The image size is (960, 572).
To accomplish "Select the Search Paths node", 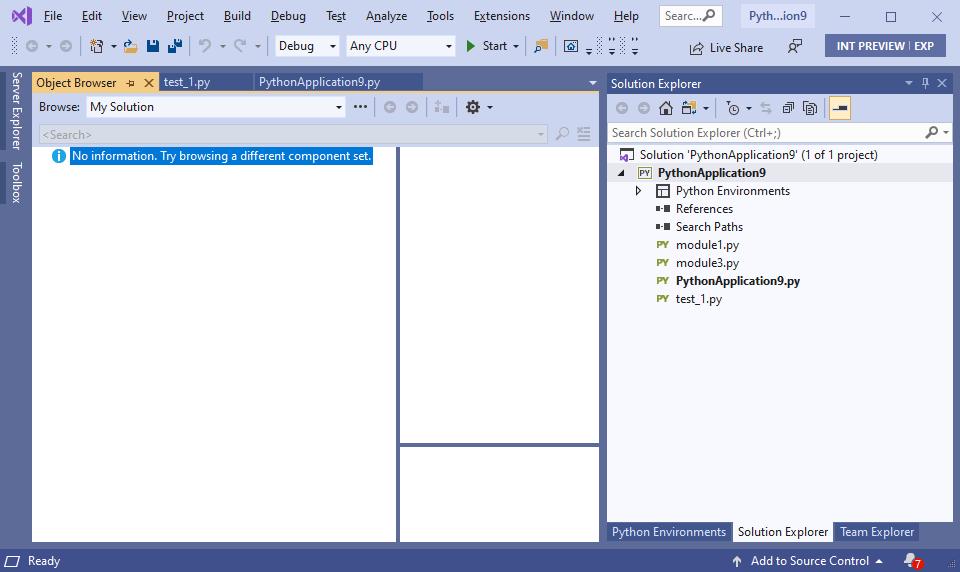I will pos(709,227).
